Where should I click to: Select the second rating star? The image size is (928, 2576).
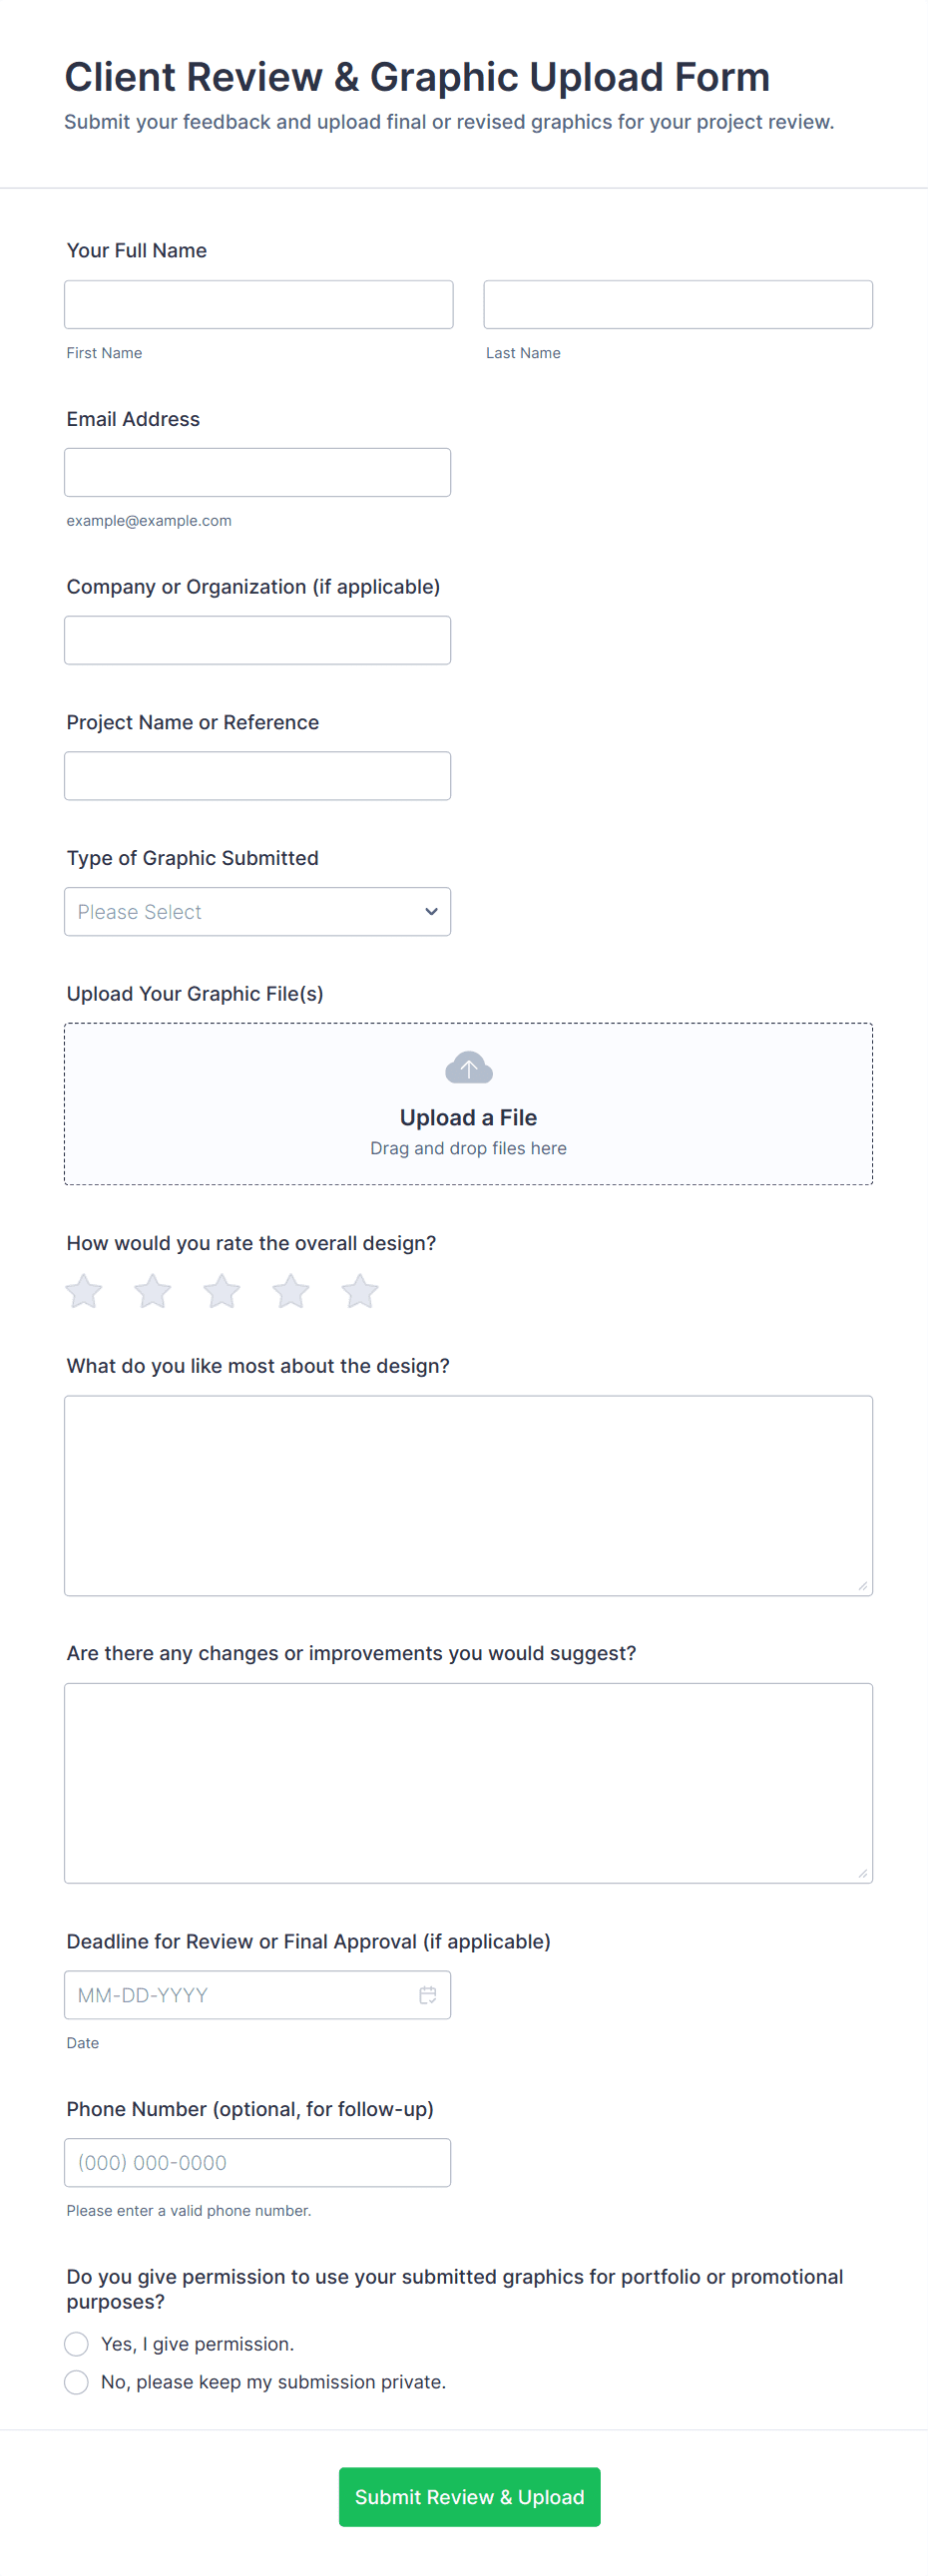point(153,1291)
